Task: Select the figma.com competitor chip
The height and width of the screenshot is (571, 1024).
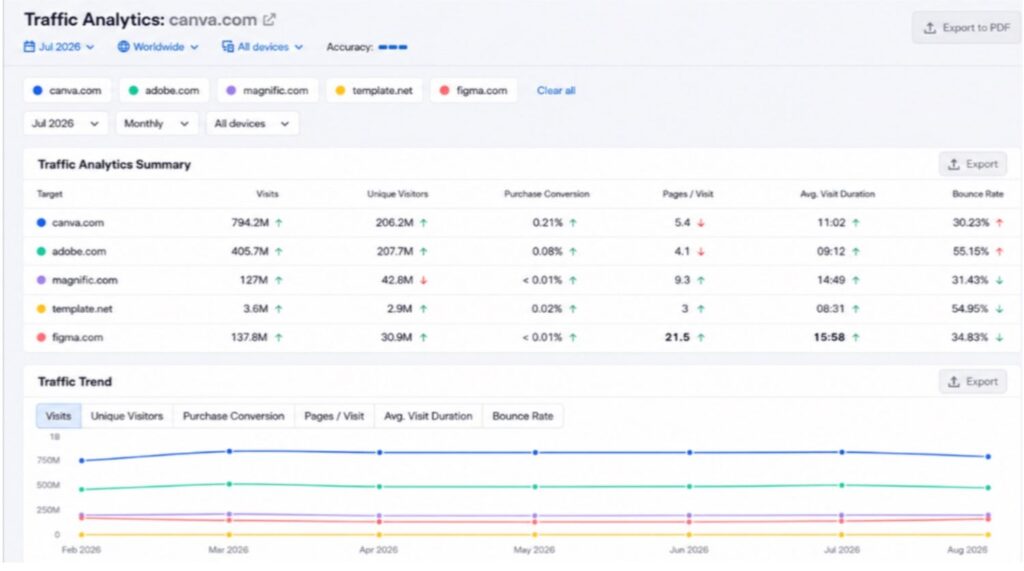Action: pyautogui.click(x=473, y=91)
